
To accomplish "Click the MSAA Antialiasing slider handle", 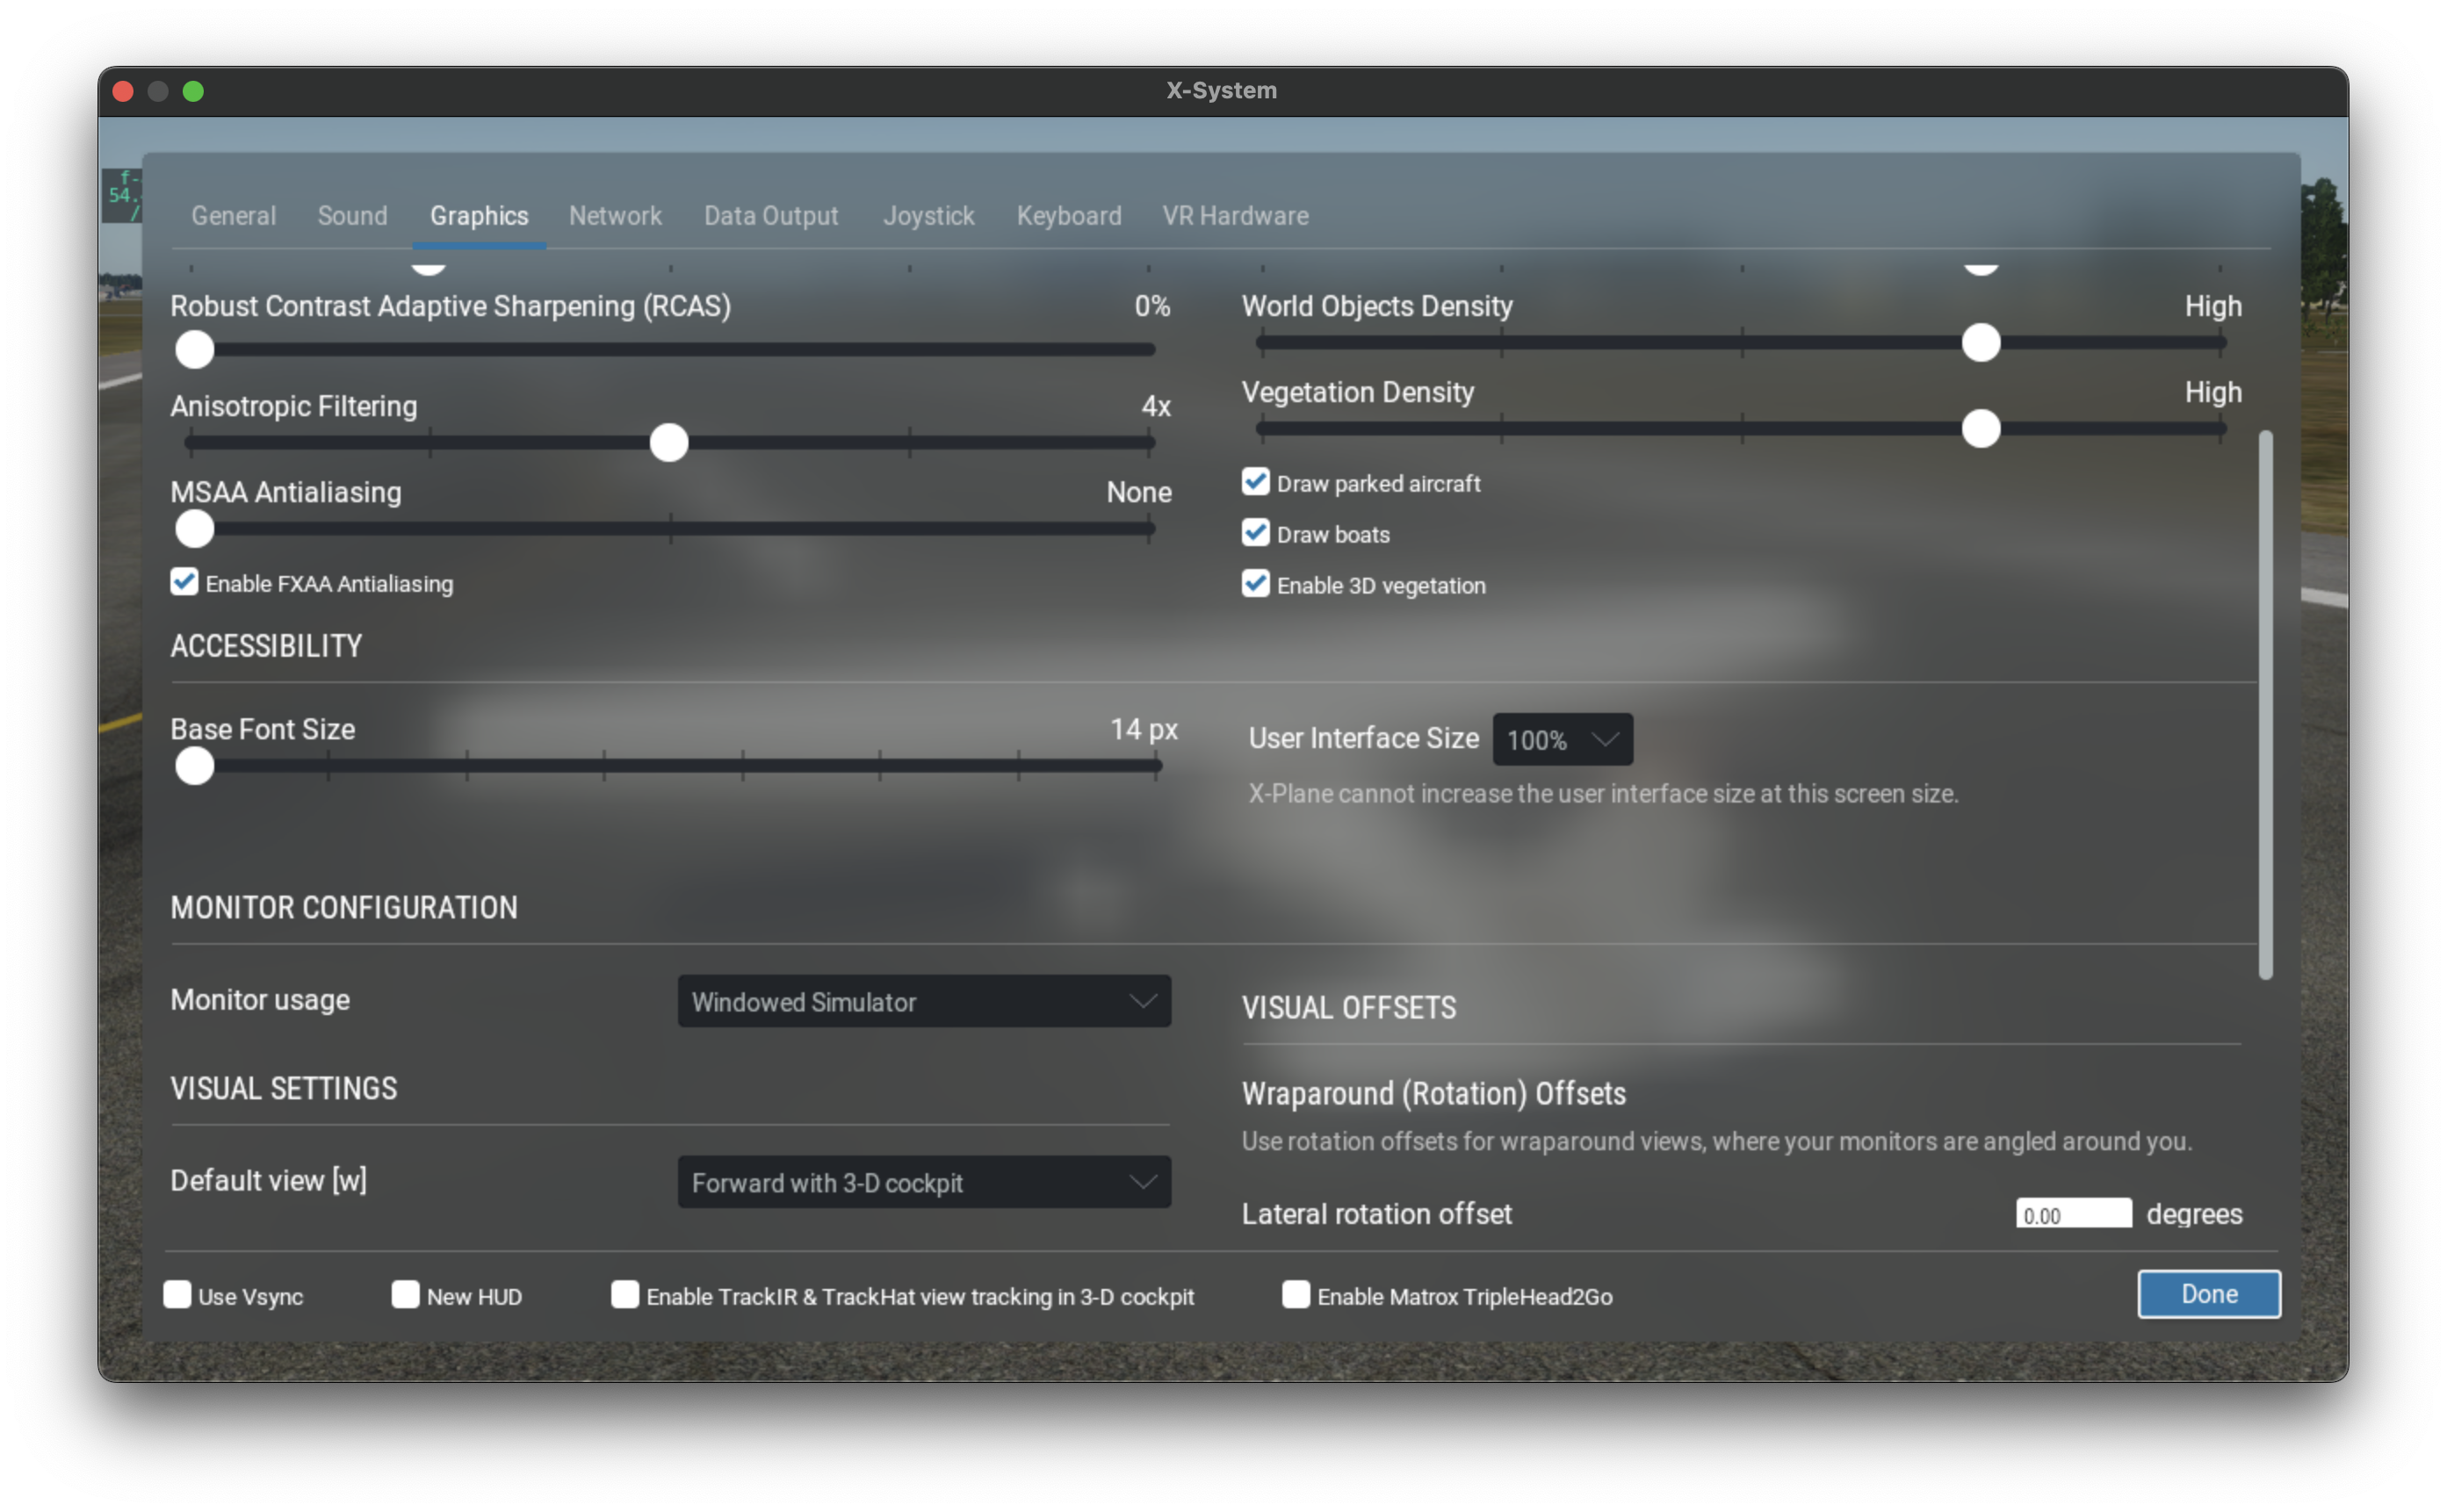I will coord(194,529).
